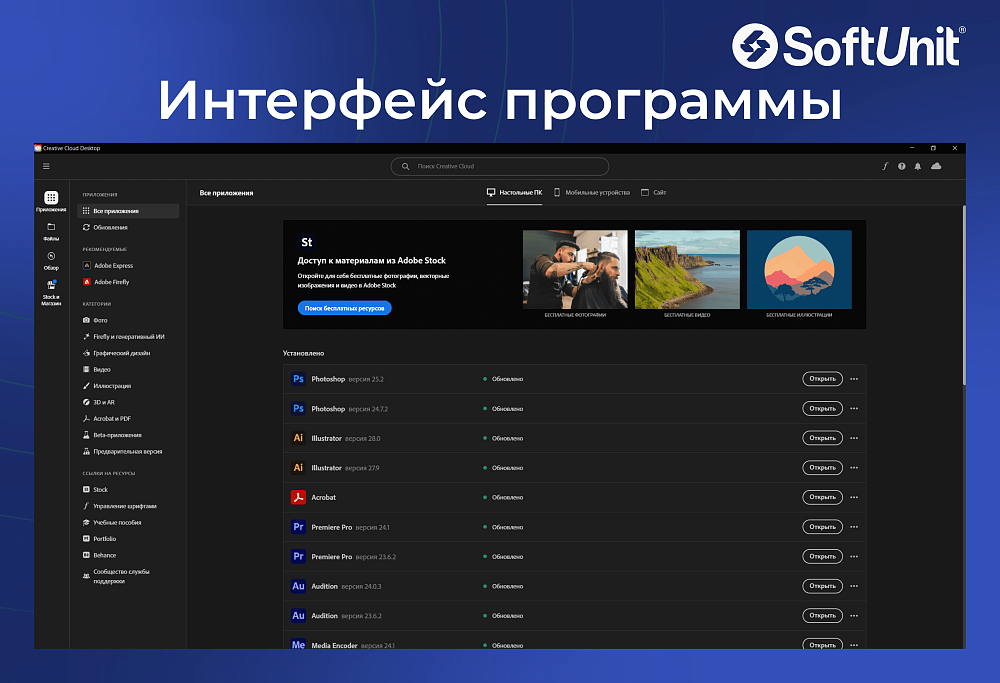Open the mountain illustration thumbnail

tap(799, 270)
